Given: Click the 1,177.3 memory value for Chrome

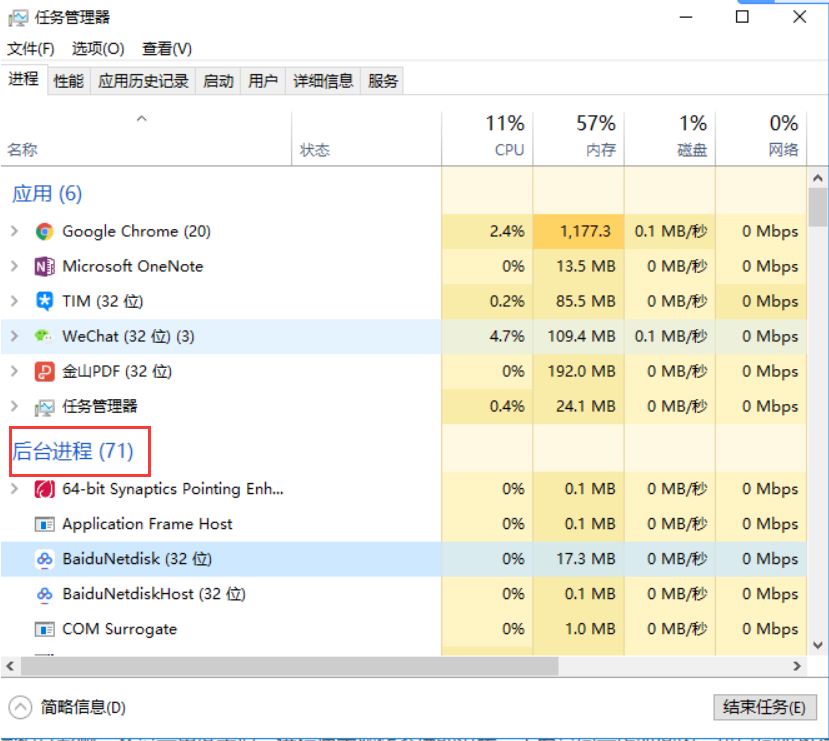Looking at the screenshot, I should (585, 231).
